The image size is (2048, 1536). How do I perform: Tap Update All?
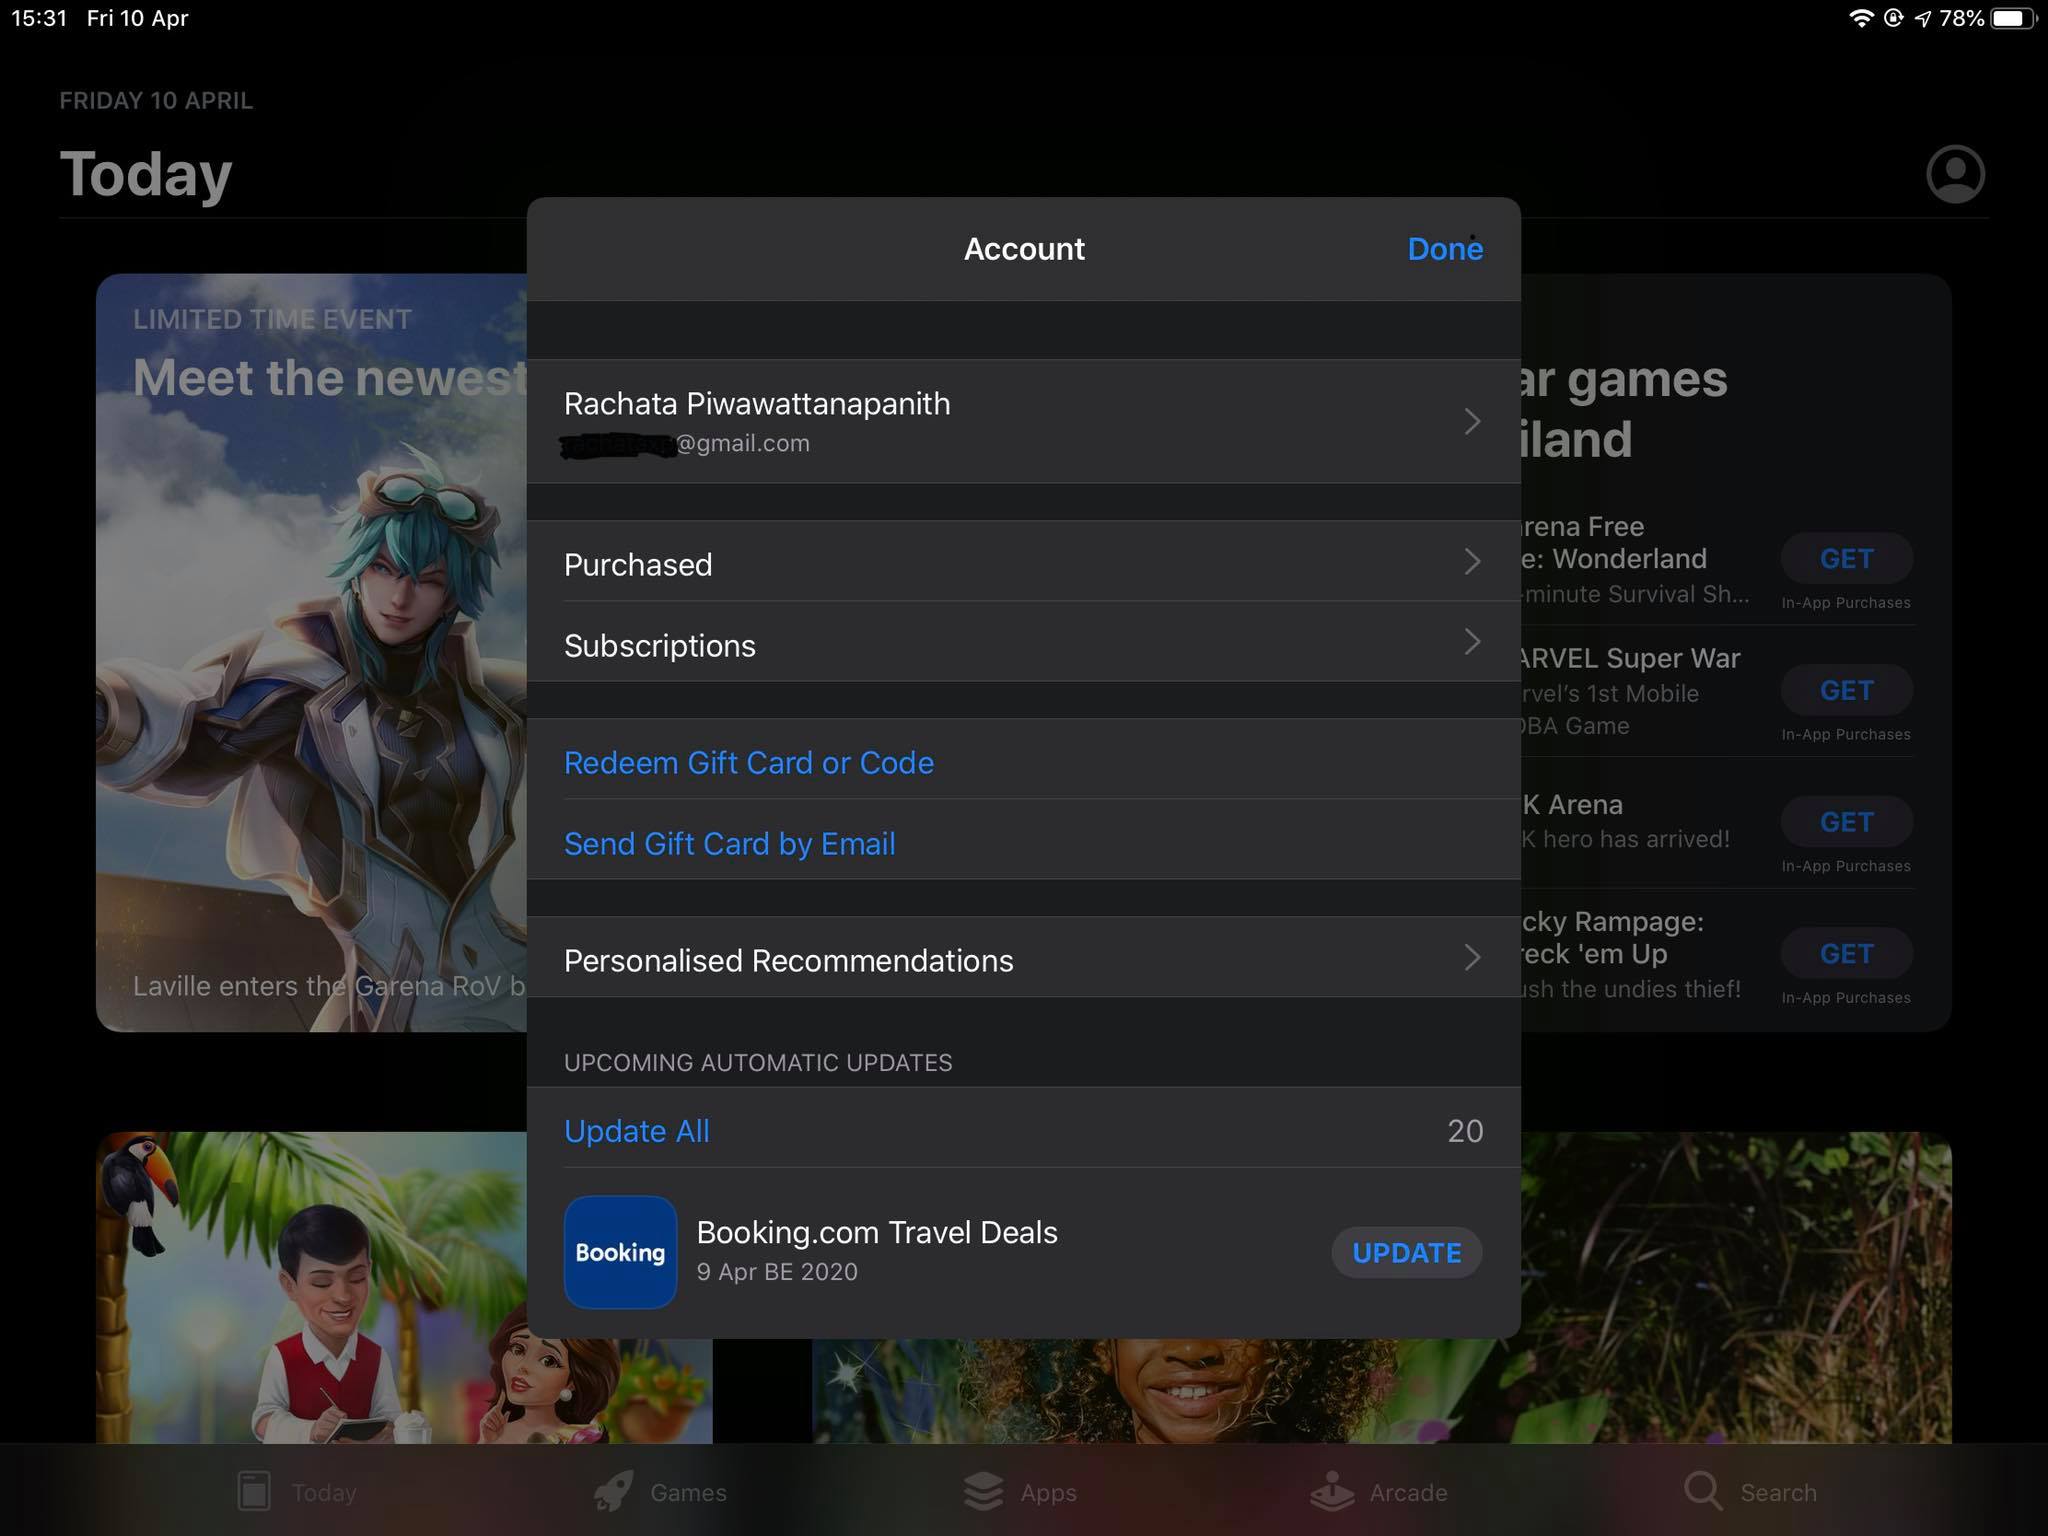(x=637, y=1131)
